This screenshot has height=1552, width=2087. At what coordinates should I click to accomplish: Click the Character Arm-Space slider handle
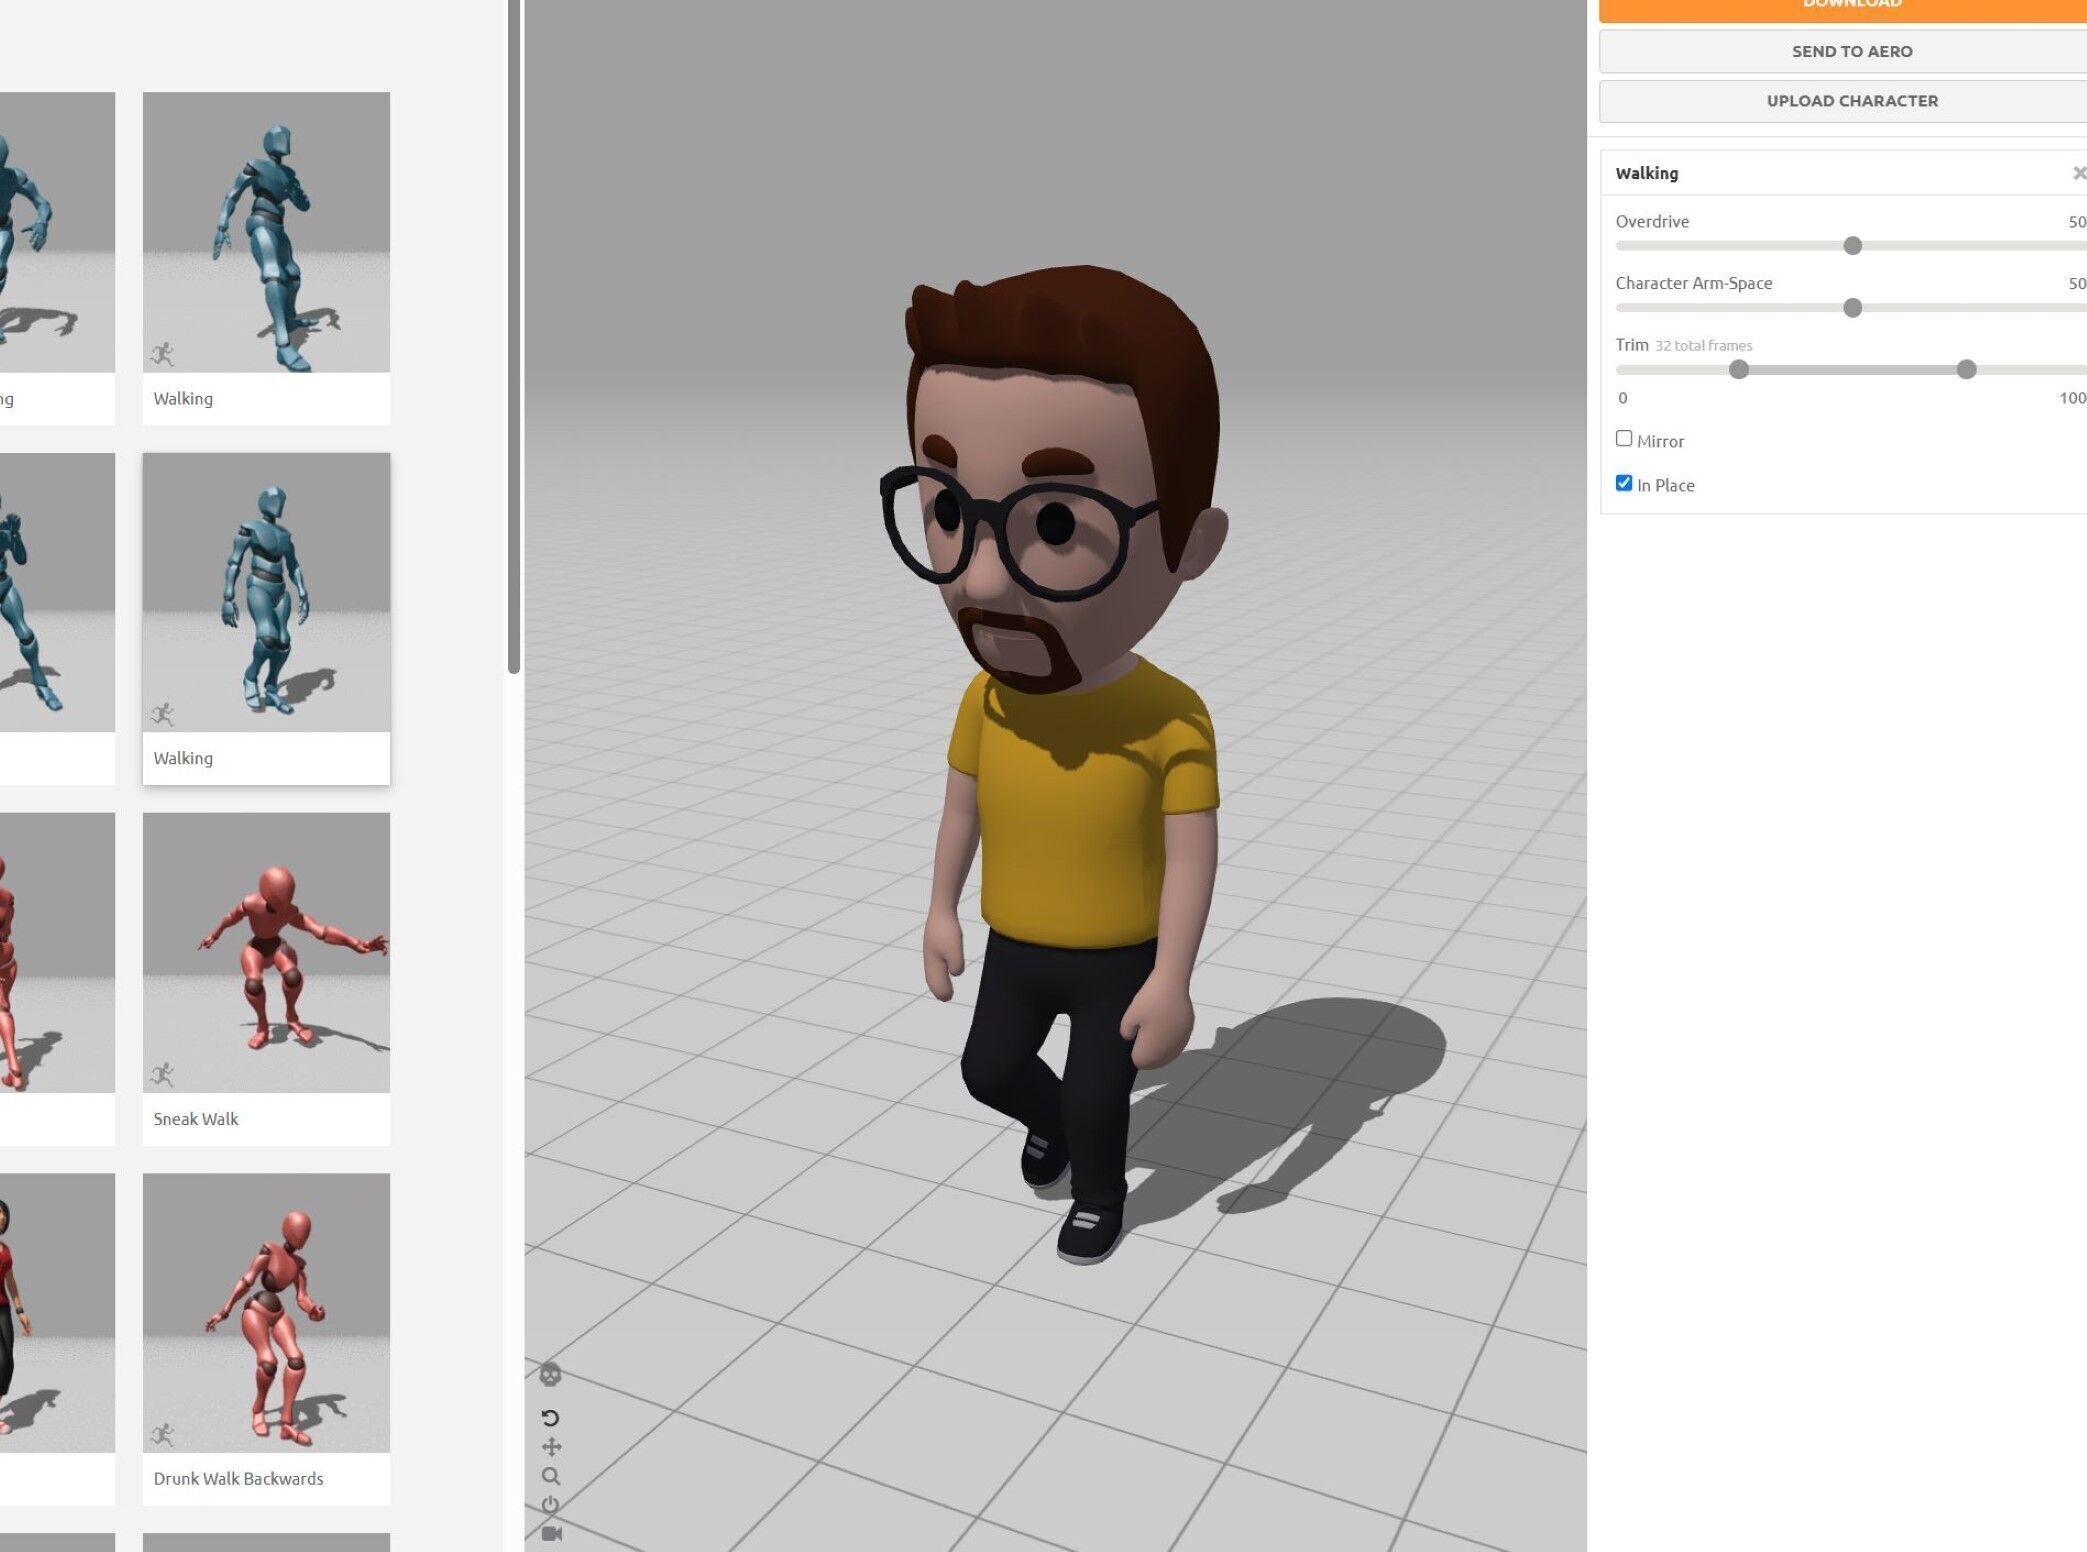click(x=1852, y=308)
